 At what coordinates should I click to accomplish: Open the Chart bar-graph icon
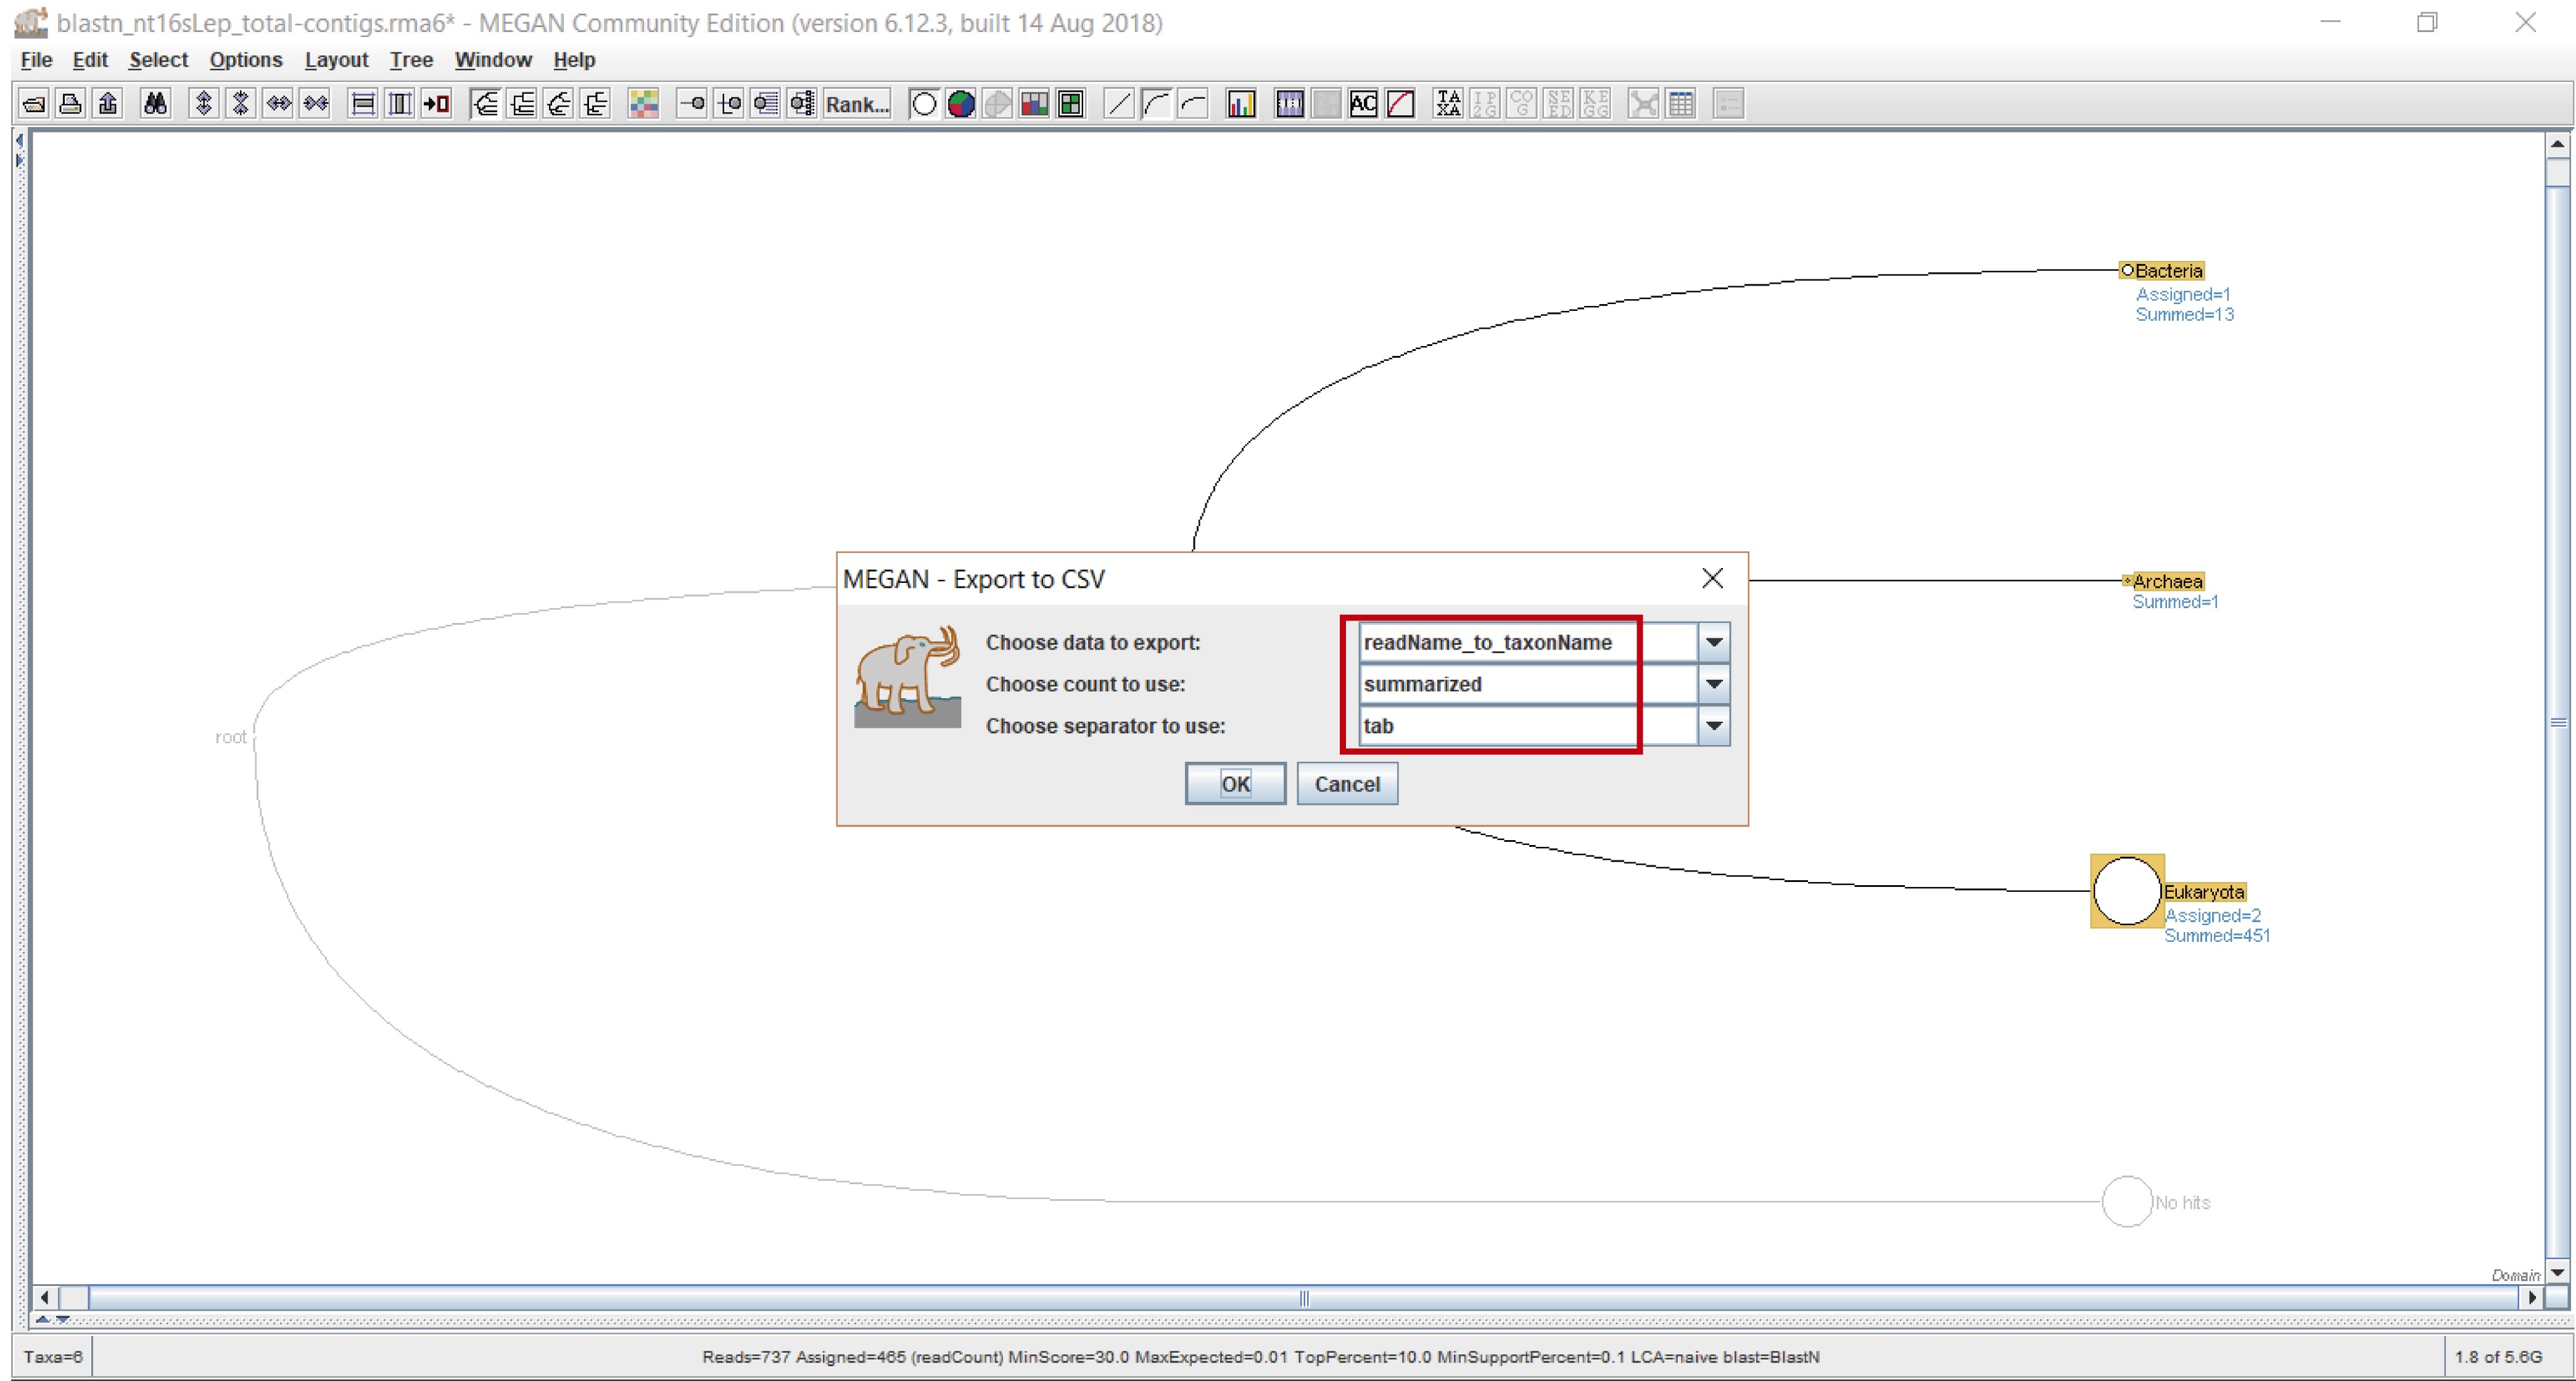tap(1241, 104)
